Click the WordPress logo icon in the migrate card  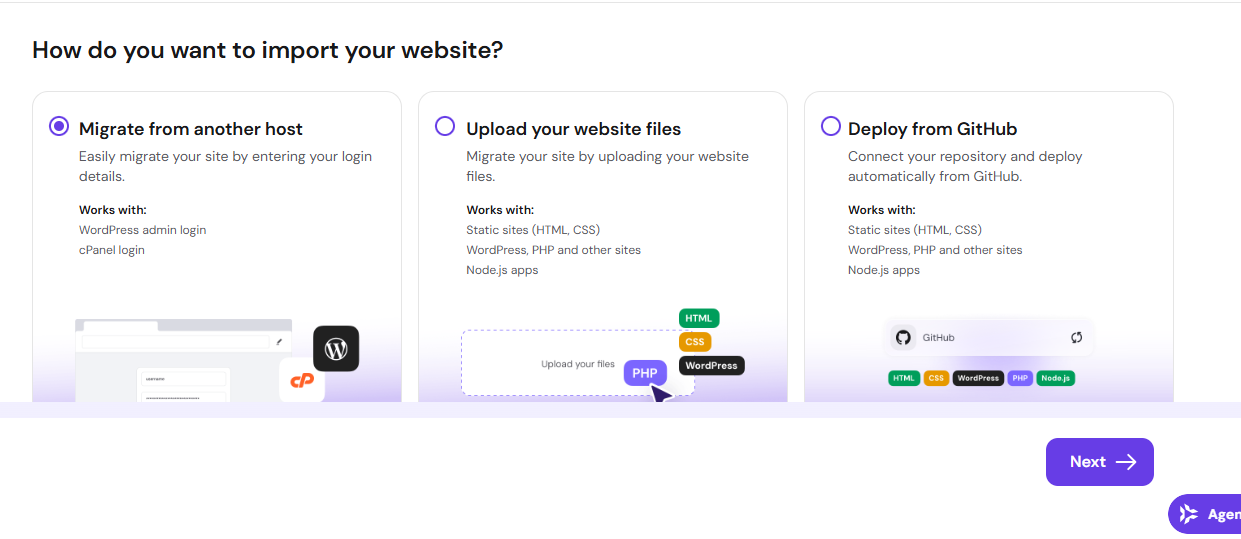(x=336, y=349)
